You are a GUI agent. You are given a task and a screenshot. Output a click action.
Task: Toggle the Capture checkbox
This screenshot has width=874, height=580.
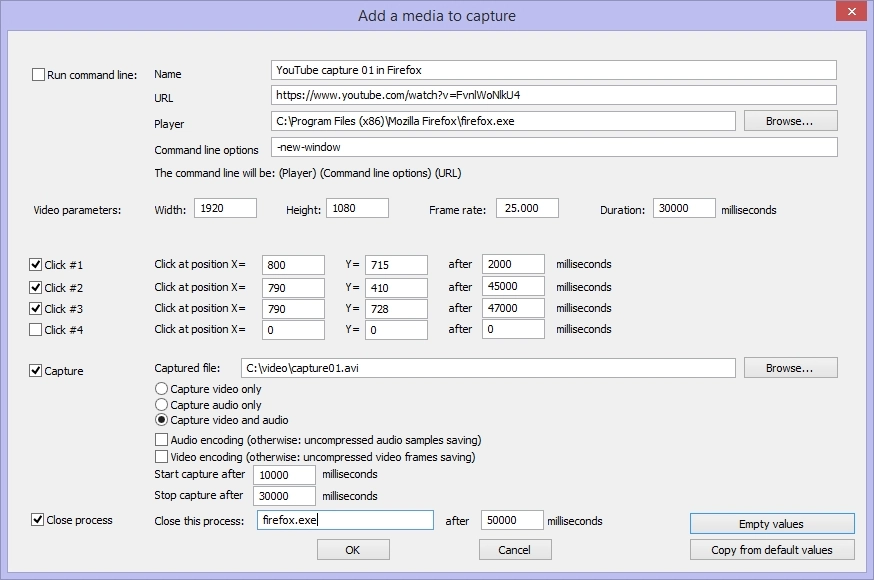[36, 371]
